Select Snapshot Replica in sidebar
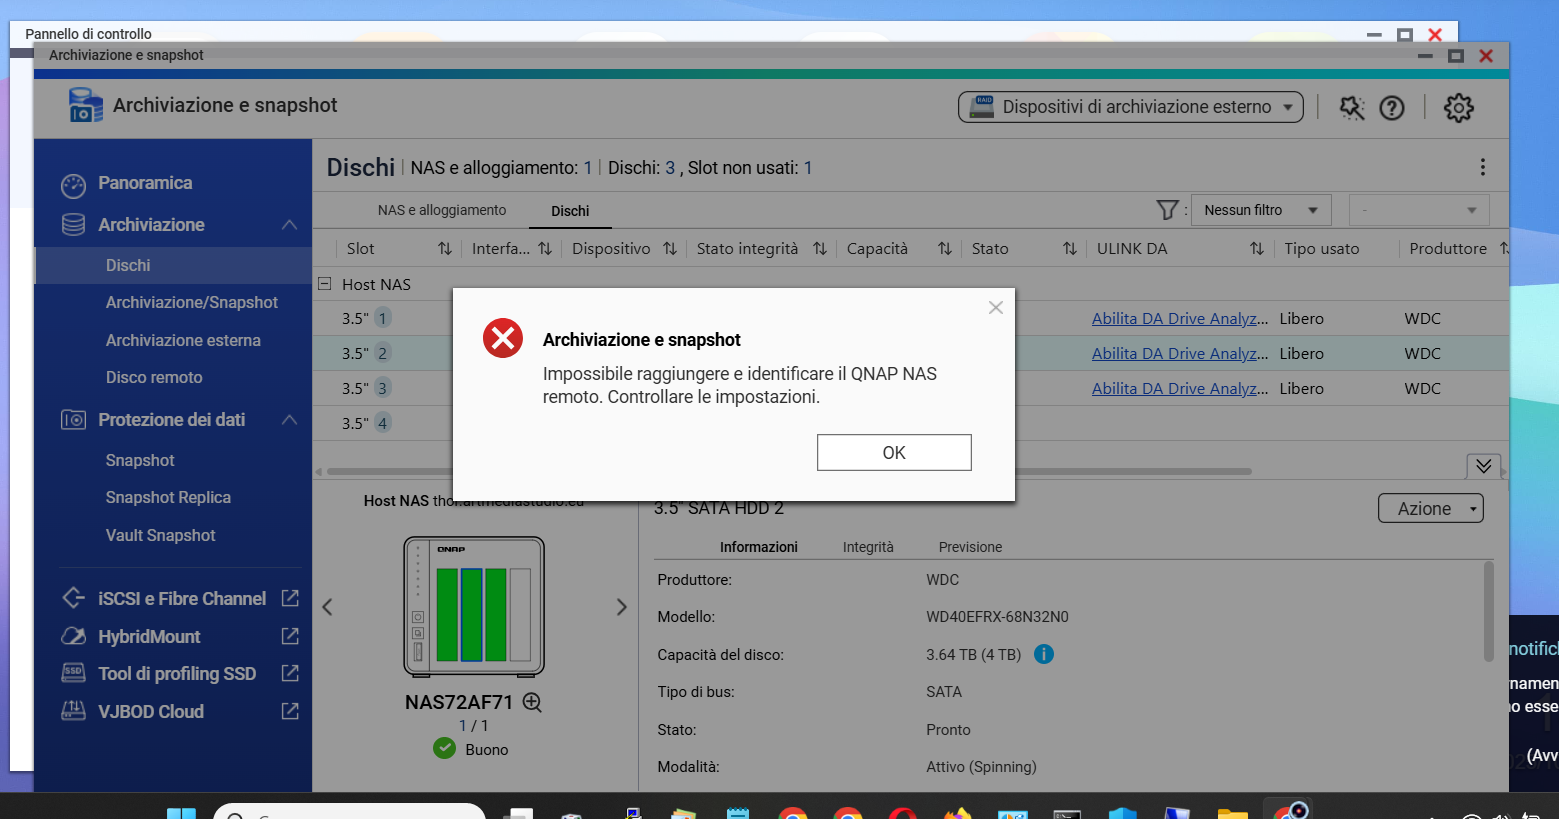Viewport: 1559px width, 819px height. point(168,497)
